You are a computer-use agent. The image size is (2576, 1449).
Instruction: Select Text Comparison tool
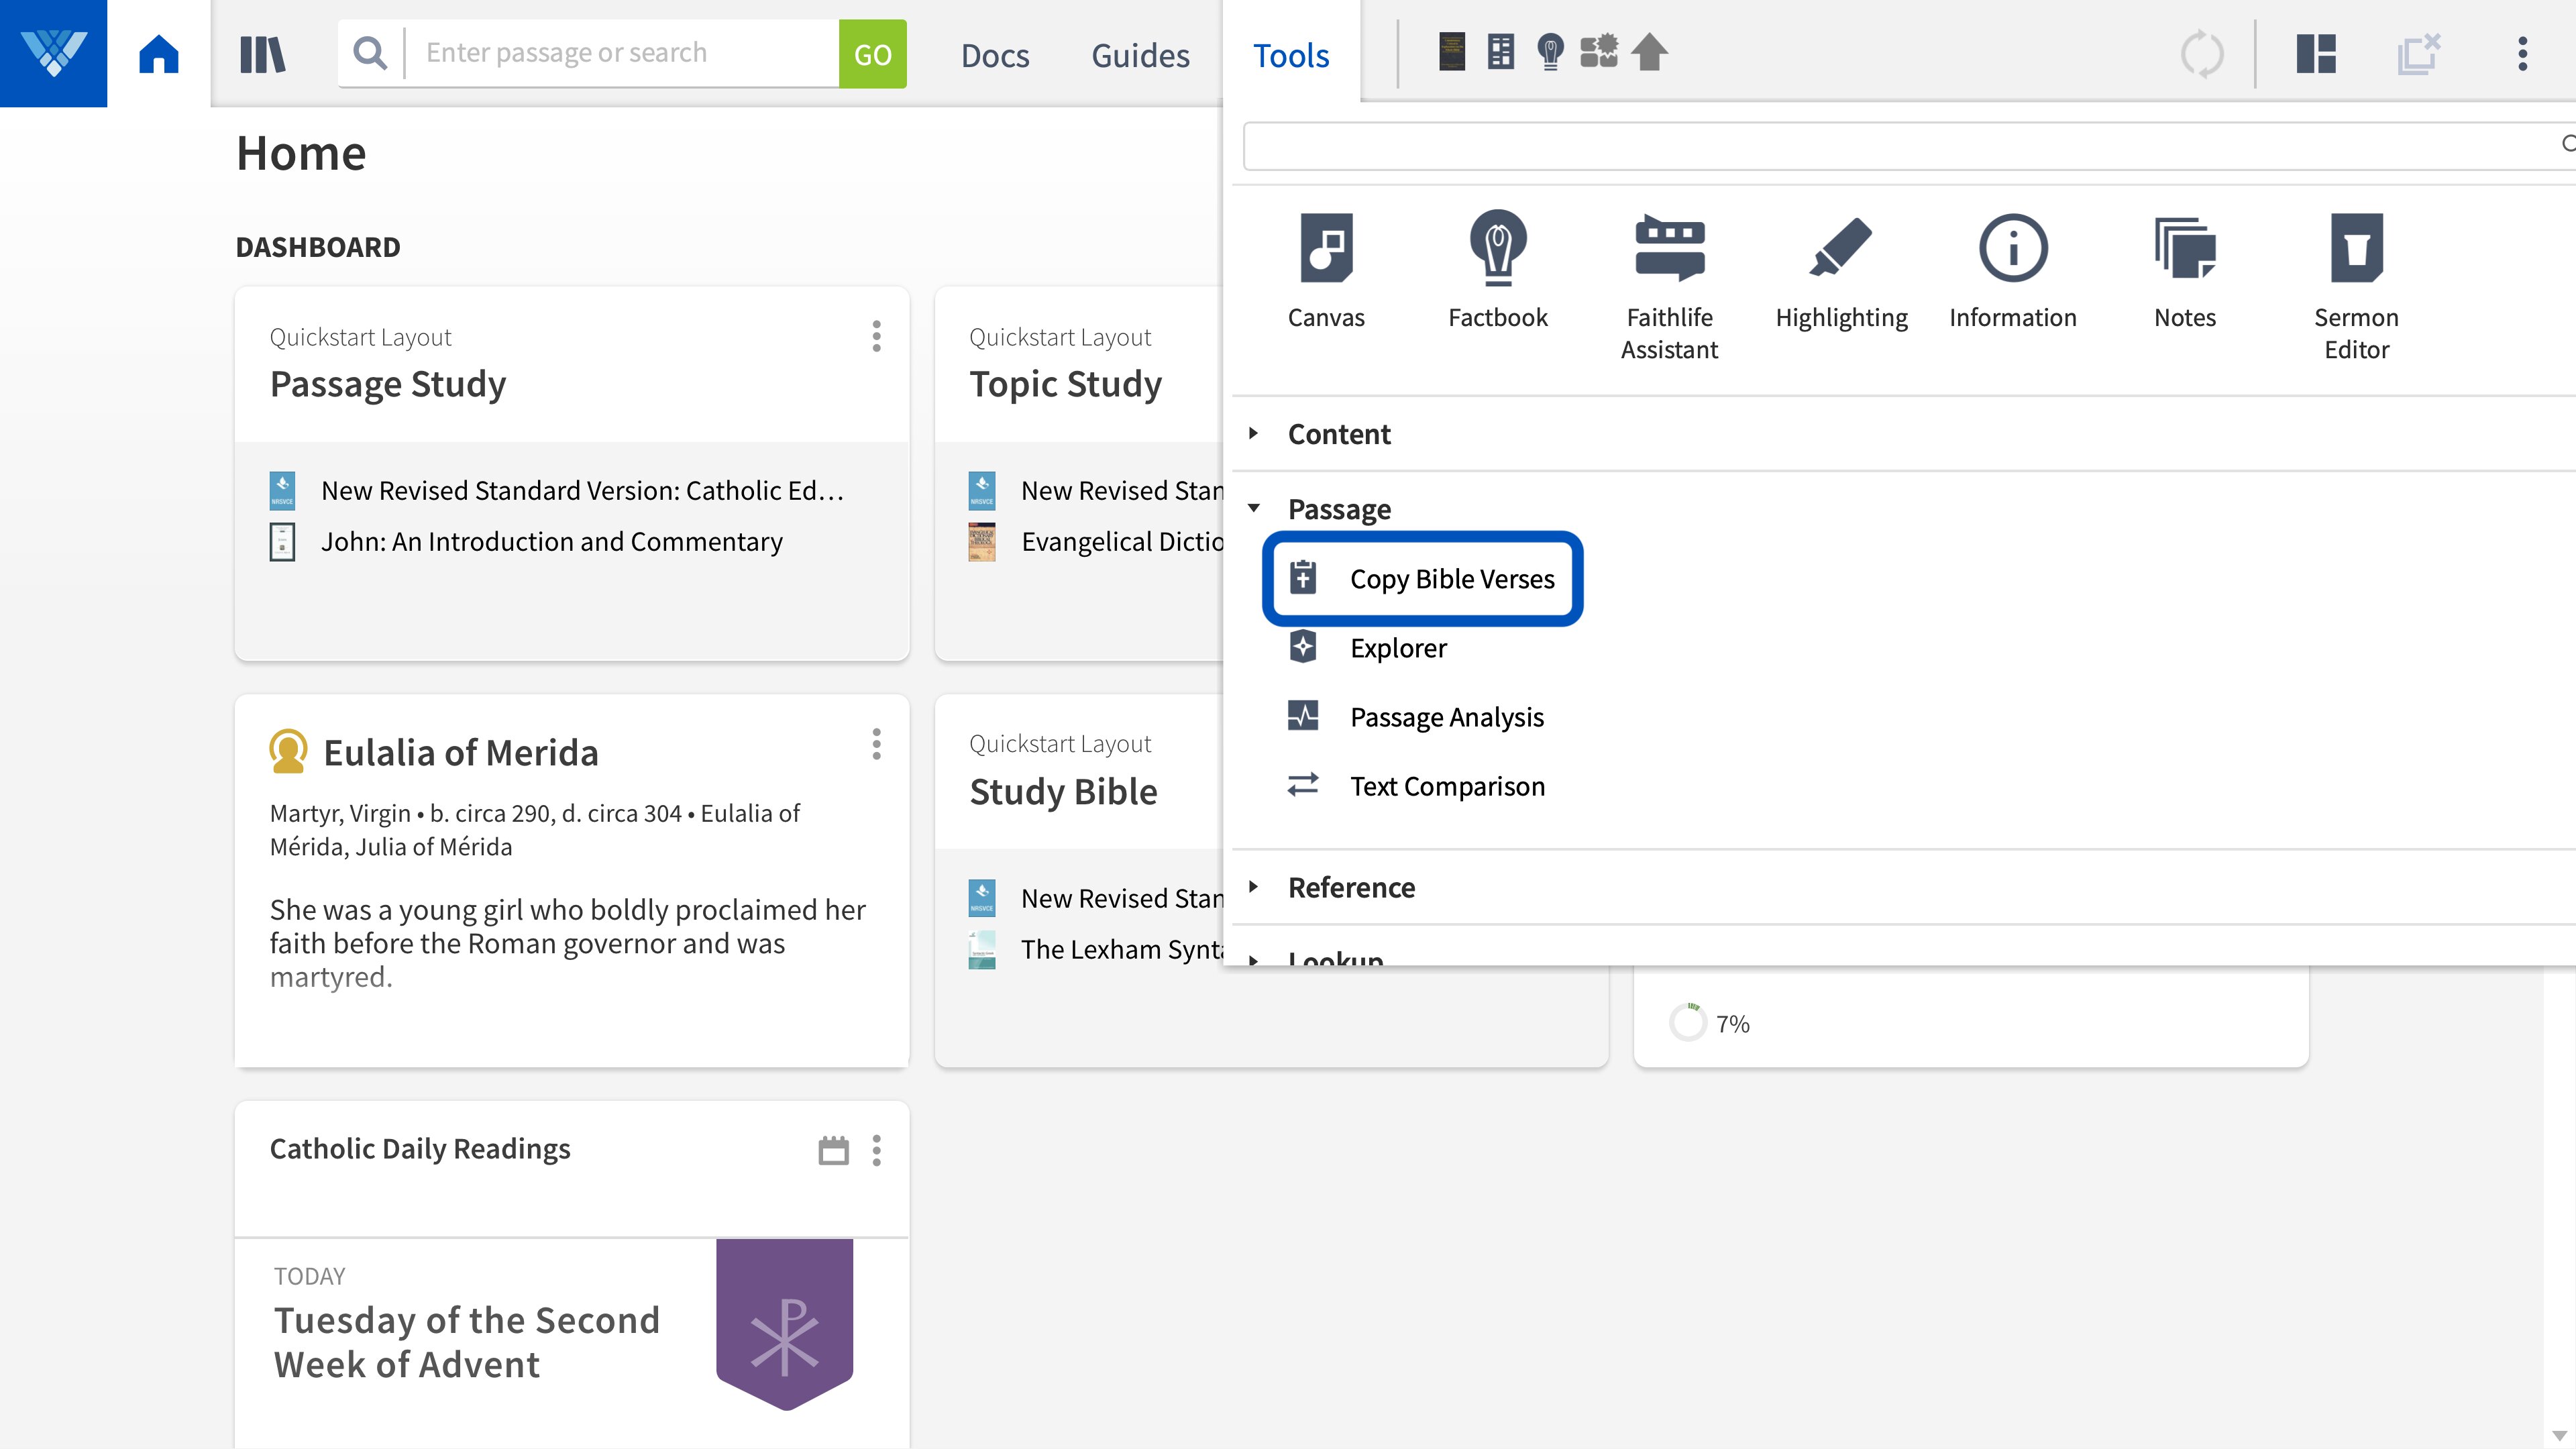pos(1446,786)
